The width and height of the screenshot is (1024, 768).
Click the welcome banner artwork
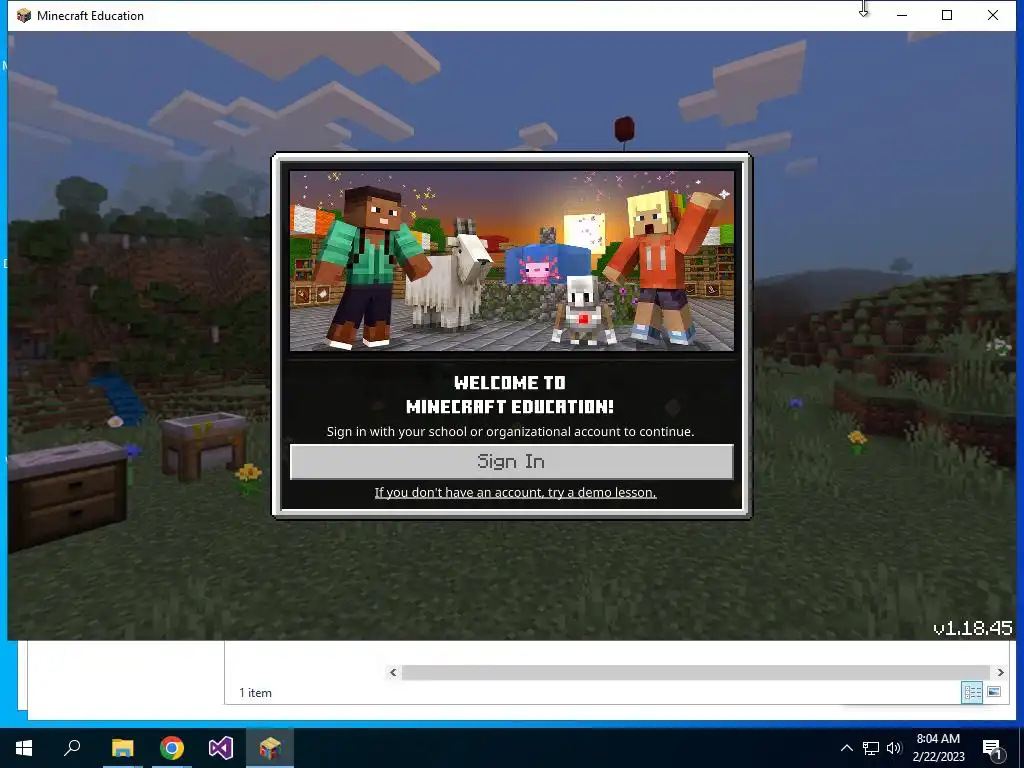pos(512,261)
